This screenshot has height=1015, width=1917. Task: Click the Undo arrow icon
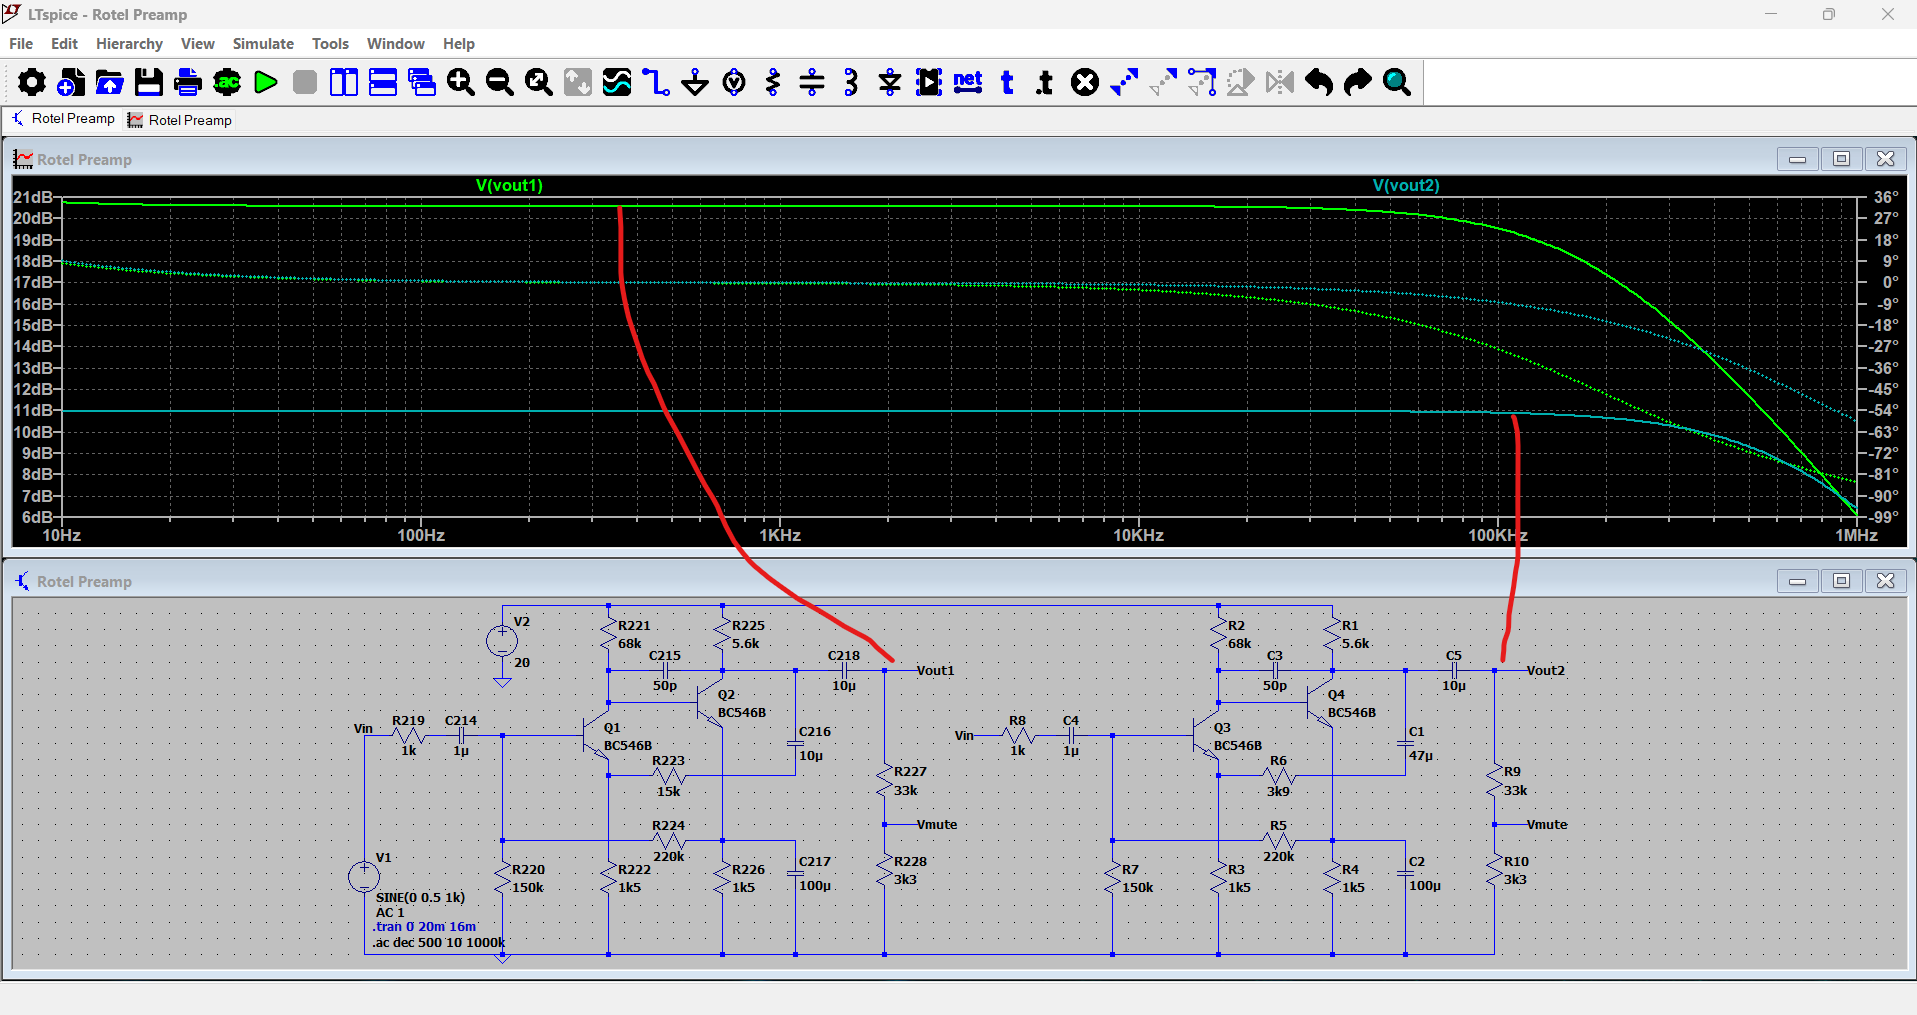(1319, 82)
